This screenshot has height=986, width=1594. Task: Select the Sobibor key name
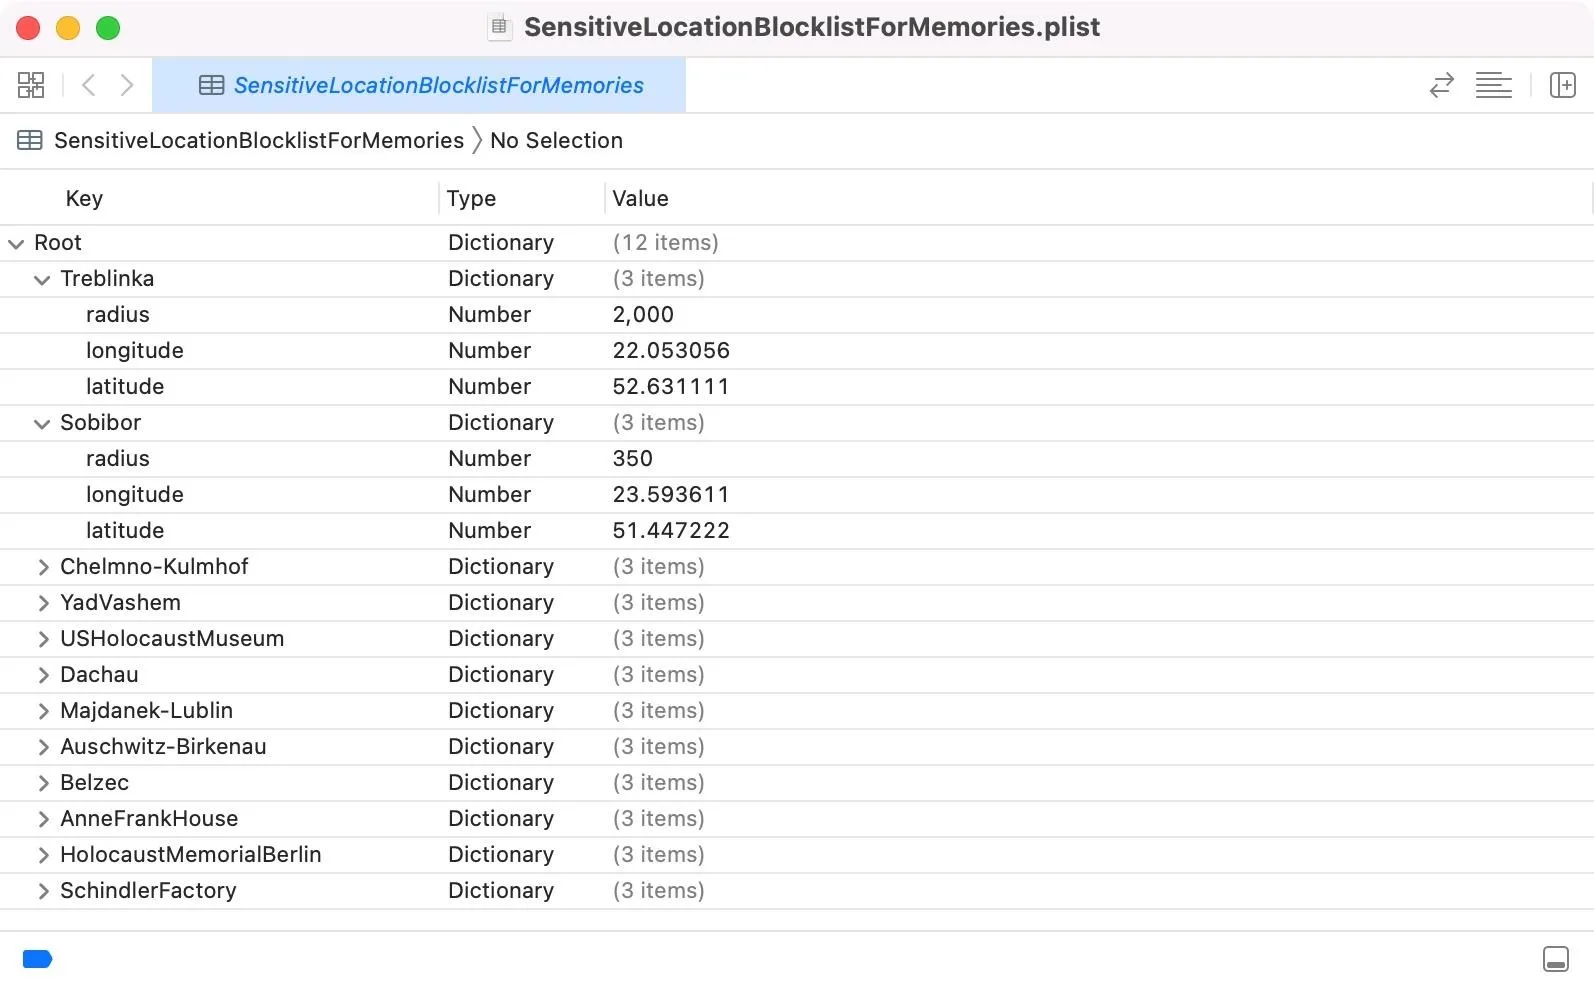click(100, 422)
